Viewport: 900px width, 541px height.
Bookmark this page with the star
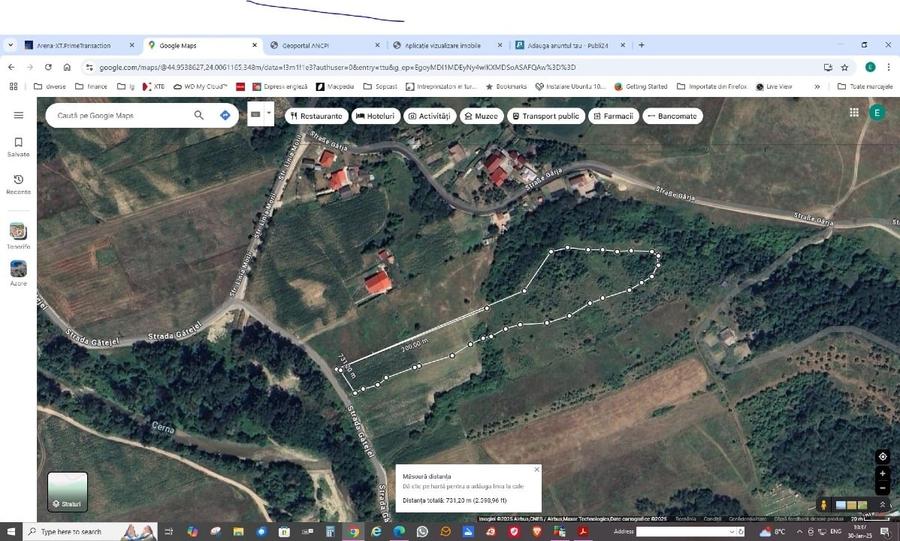pos(844,67)
